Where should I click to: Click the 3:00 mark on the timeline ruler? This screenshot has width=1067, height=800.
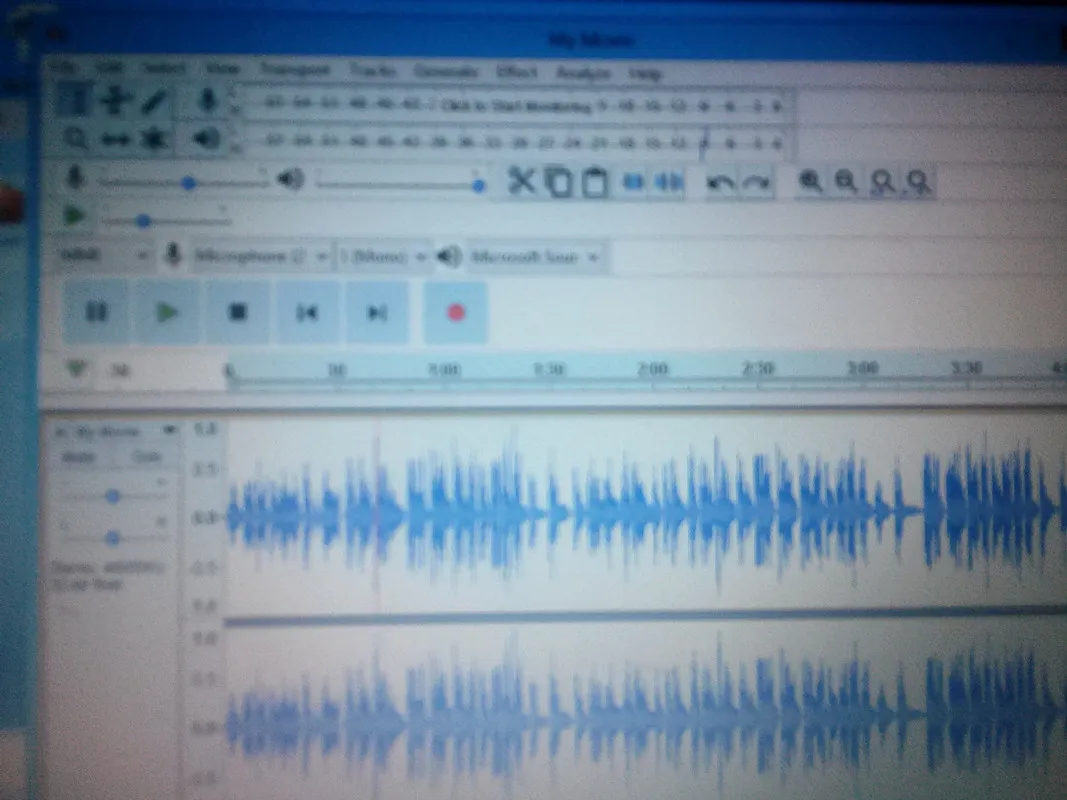tap(861, 368)
